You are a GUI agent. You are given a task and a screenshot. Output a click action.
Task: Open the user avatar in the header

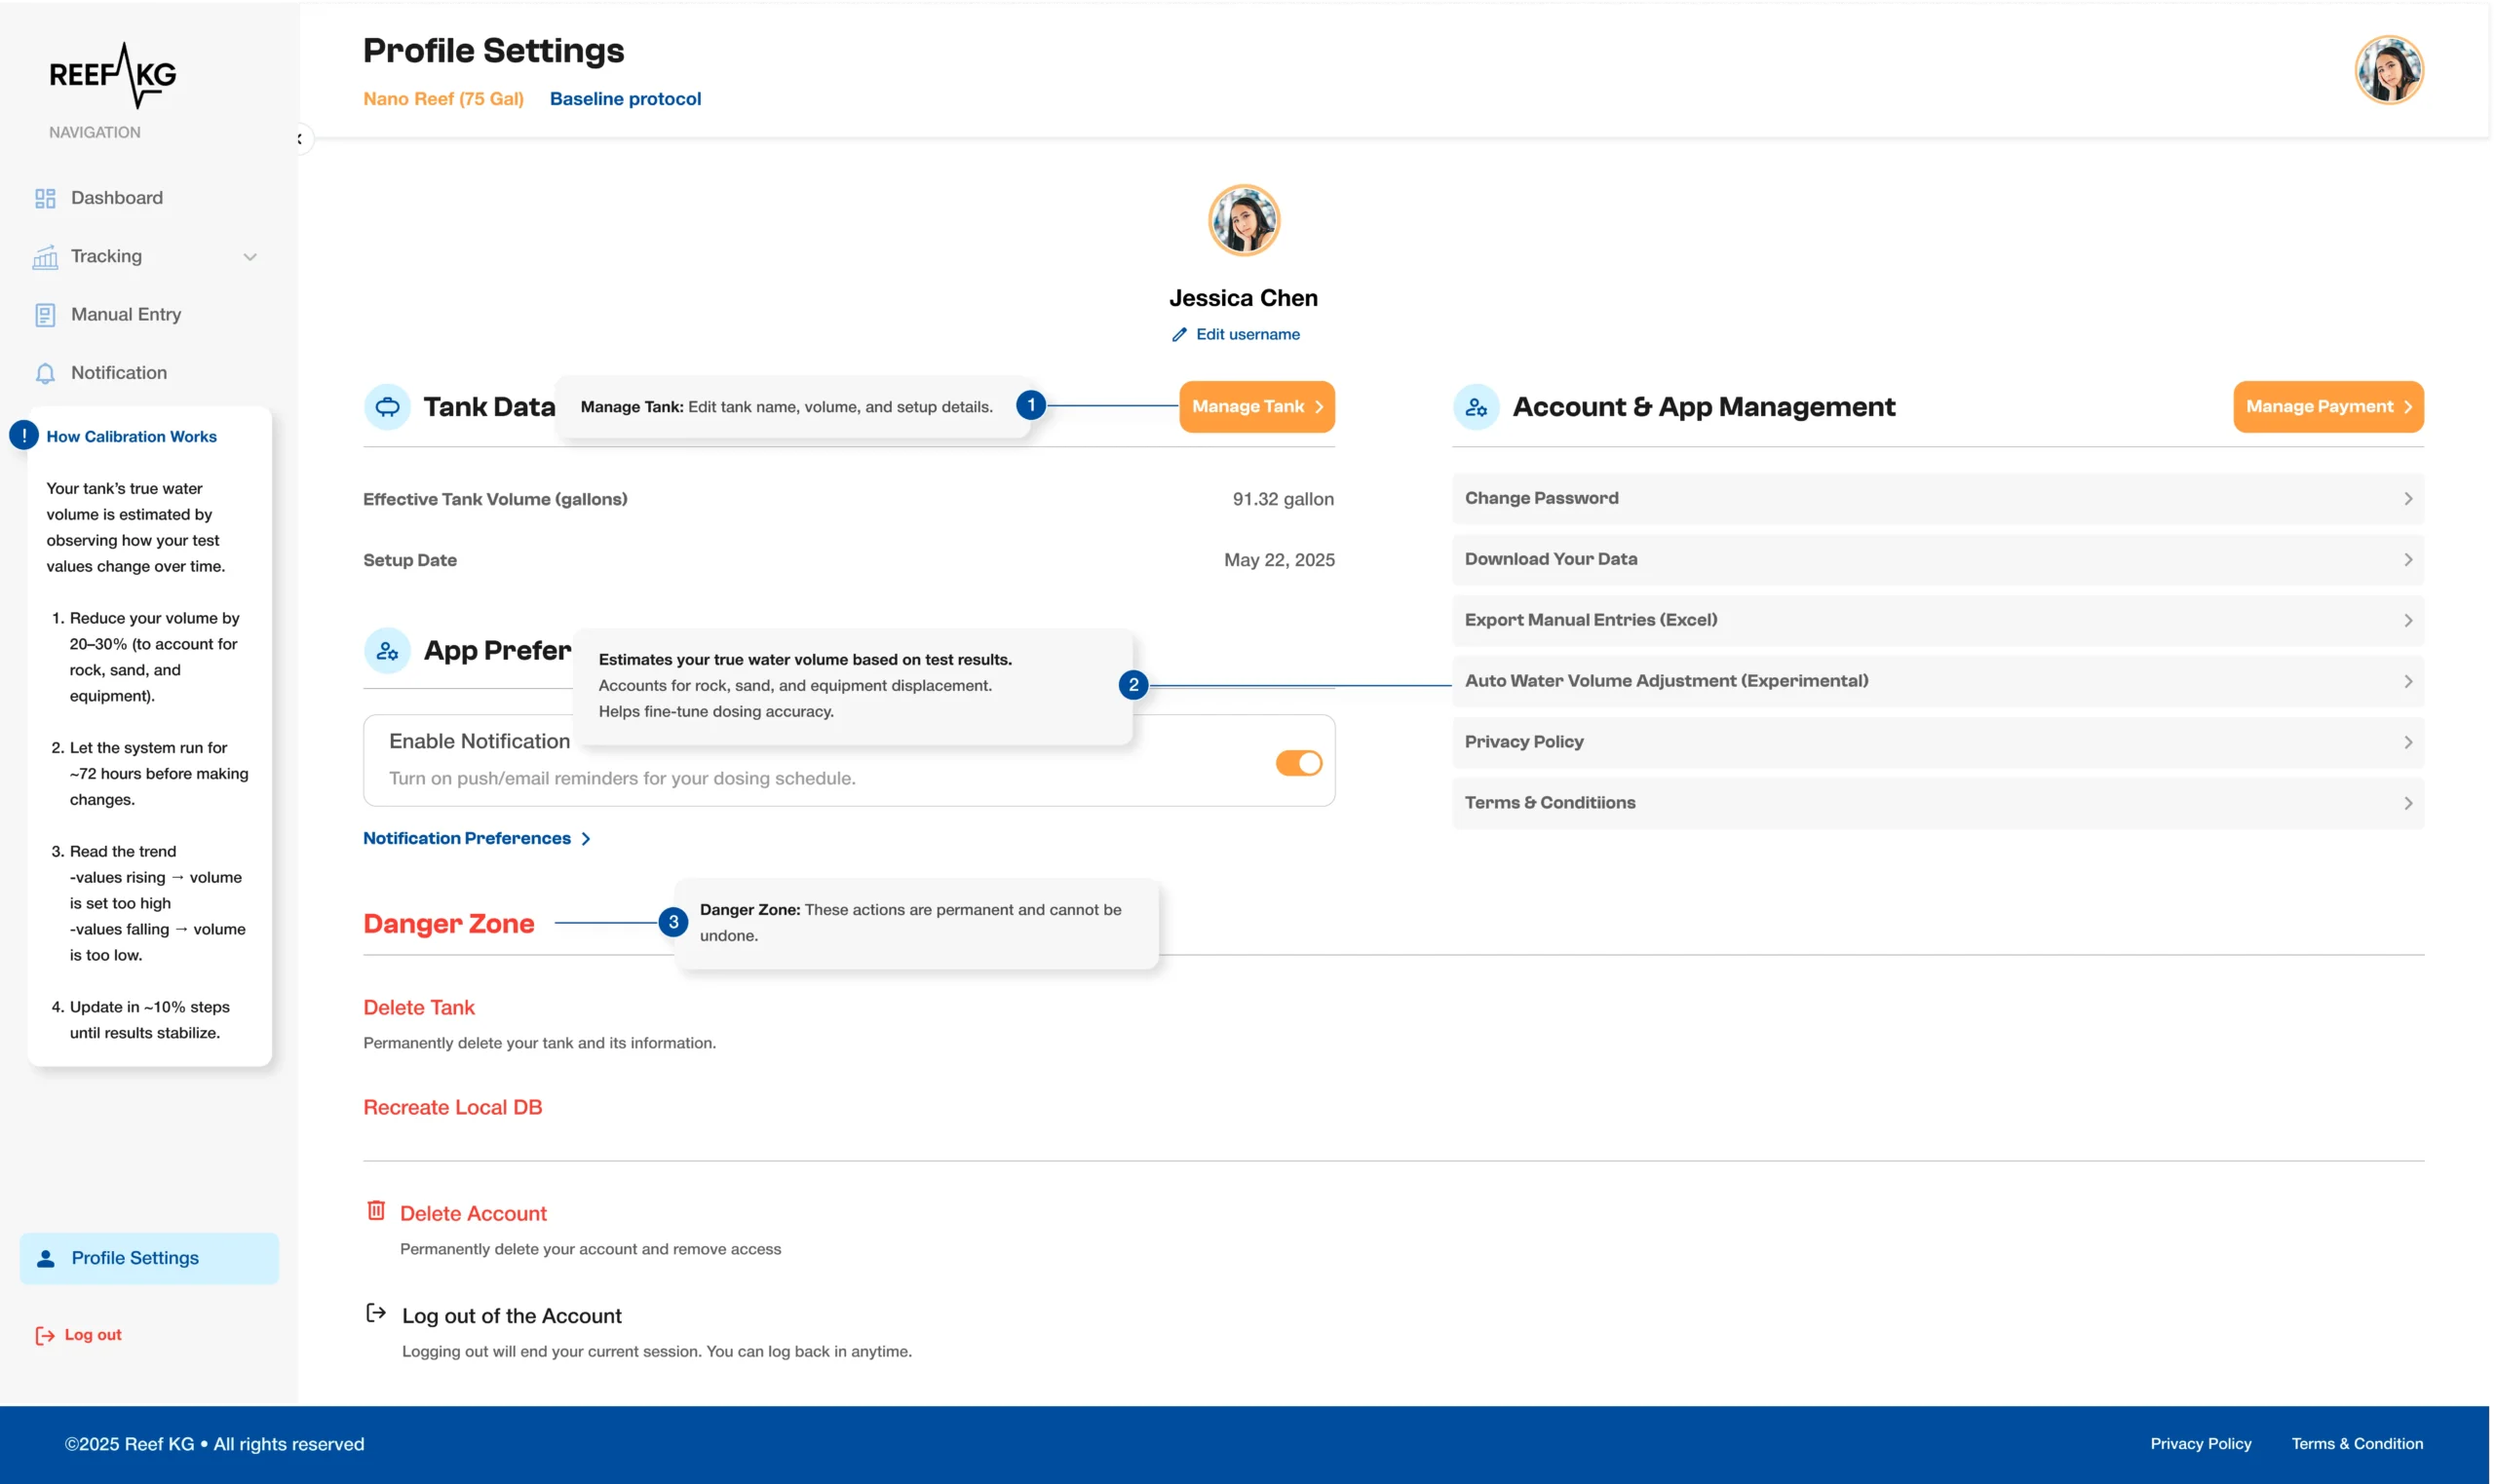point(2388,70)
